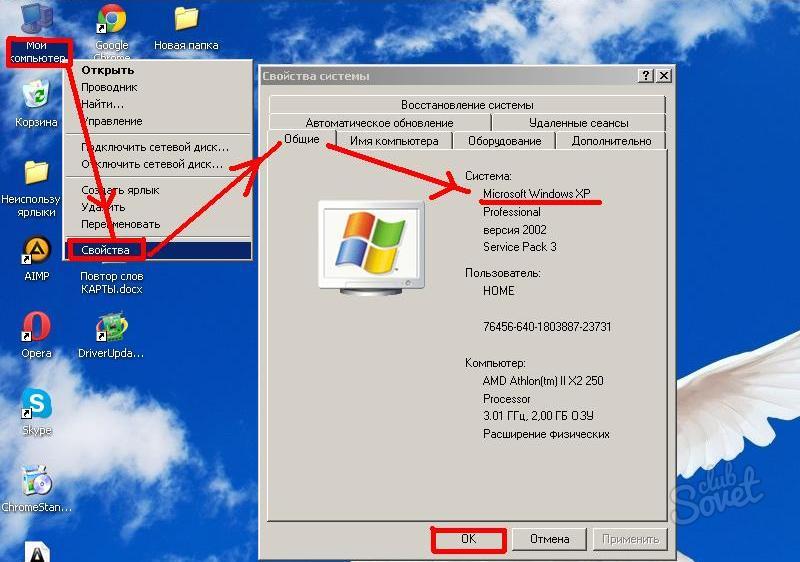Click the Свойства context menu item
800x562 pixels.
[105, 249]
